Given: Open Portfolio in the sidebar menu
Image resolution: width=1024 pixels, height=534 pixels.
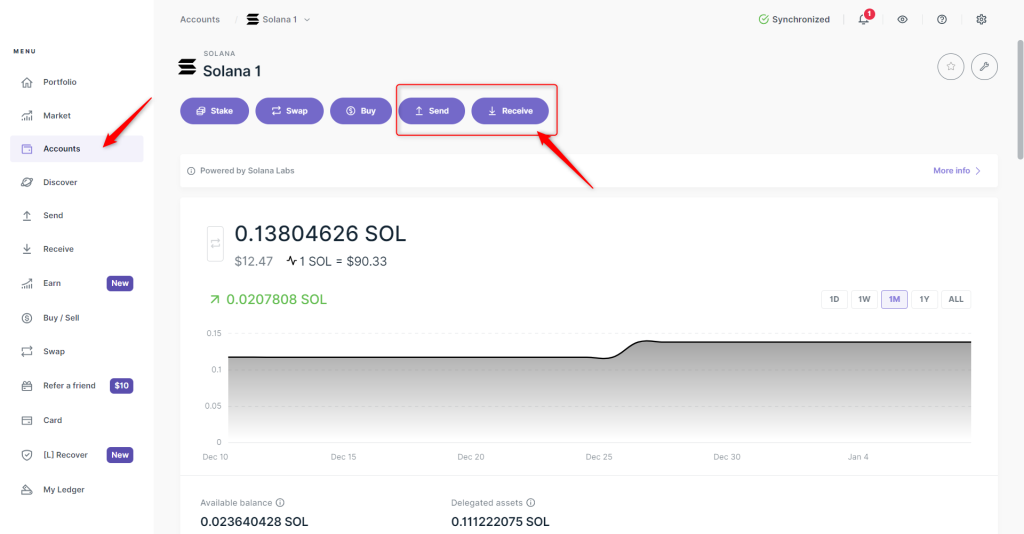Looking at the screenshot, I should click(60, 82).
